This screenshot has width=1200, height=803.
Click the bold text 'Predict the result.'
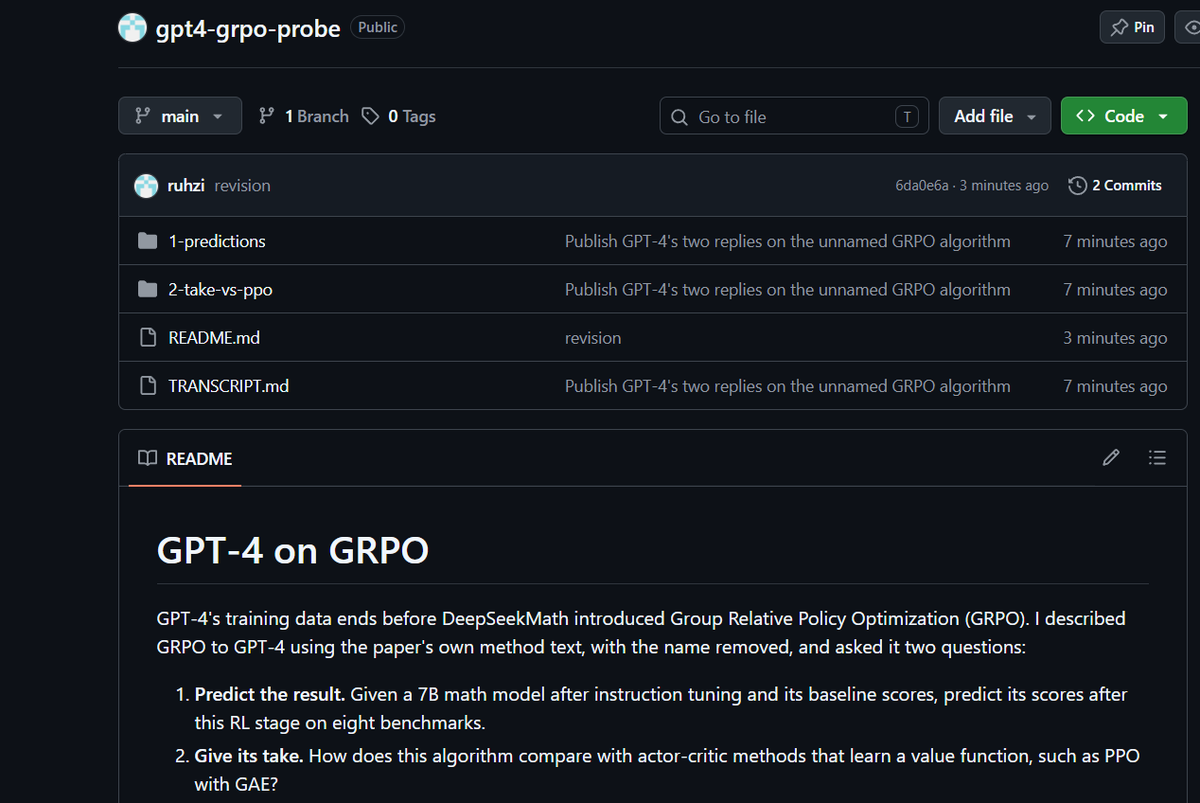pos(270,694)
